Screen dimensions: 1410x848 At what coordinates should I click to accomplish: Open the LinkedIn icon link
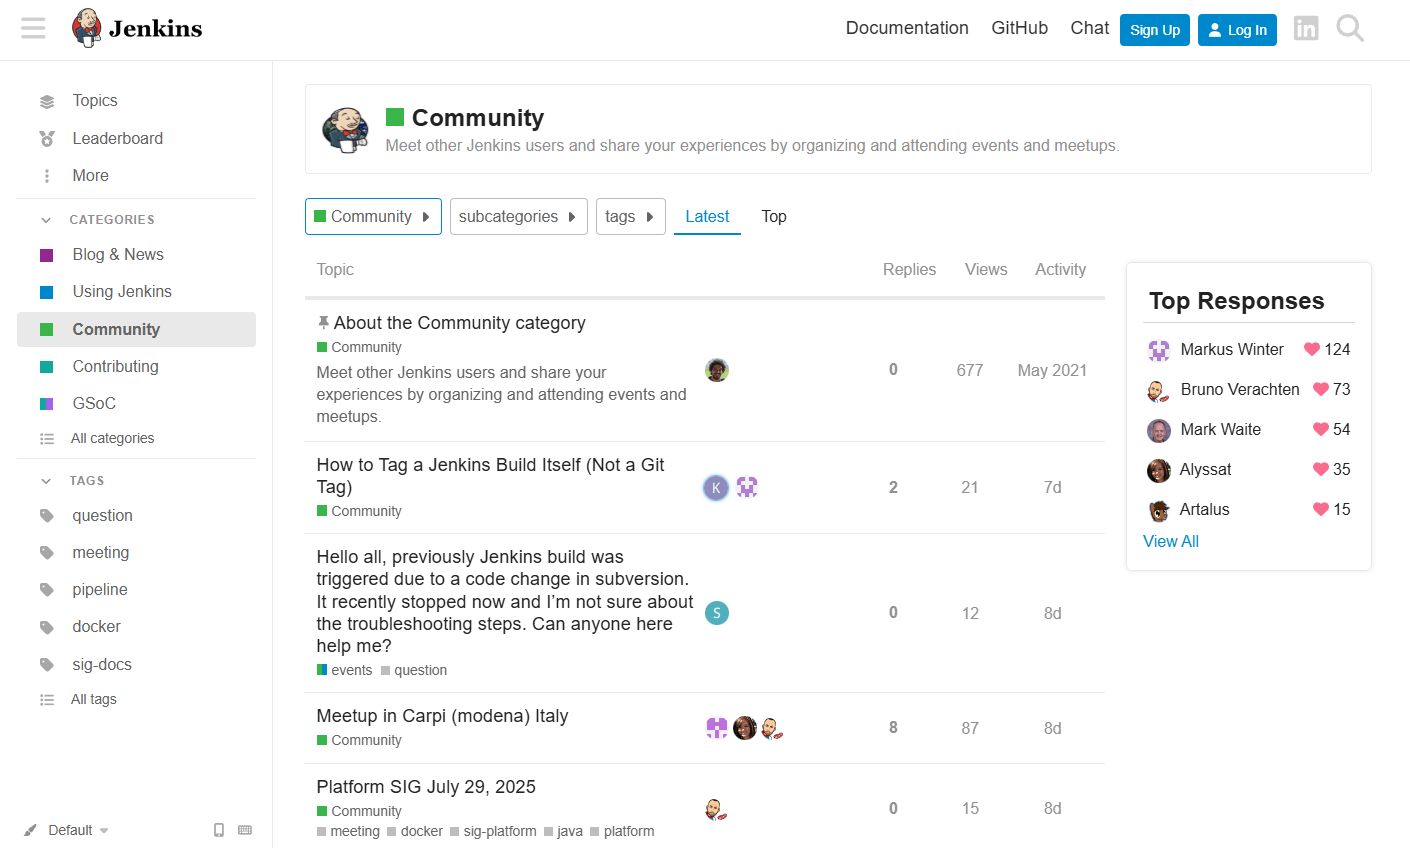click(x=1306, y=28)
